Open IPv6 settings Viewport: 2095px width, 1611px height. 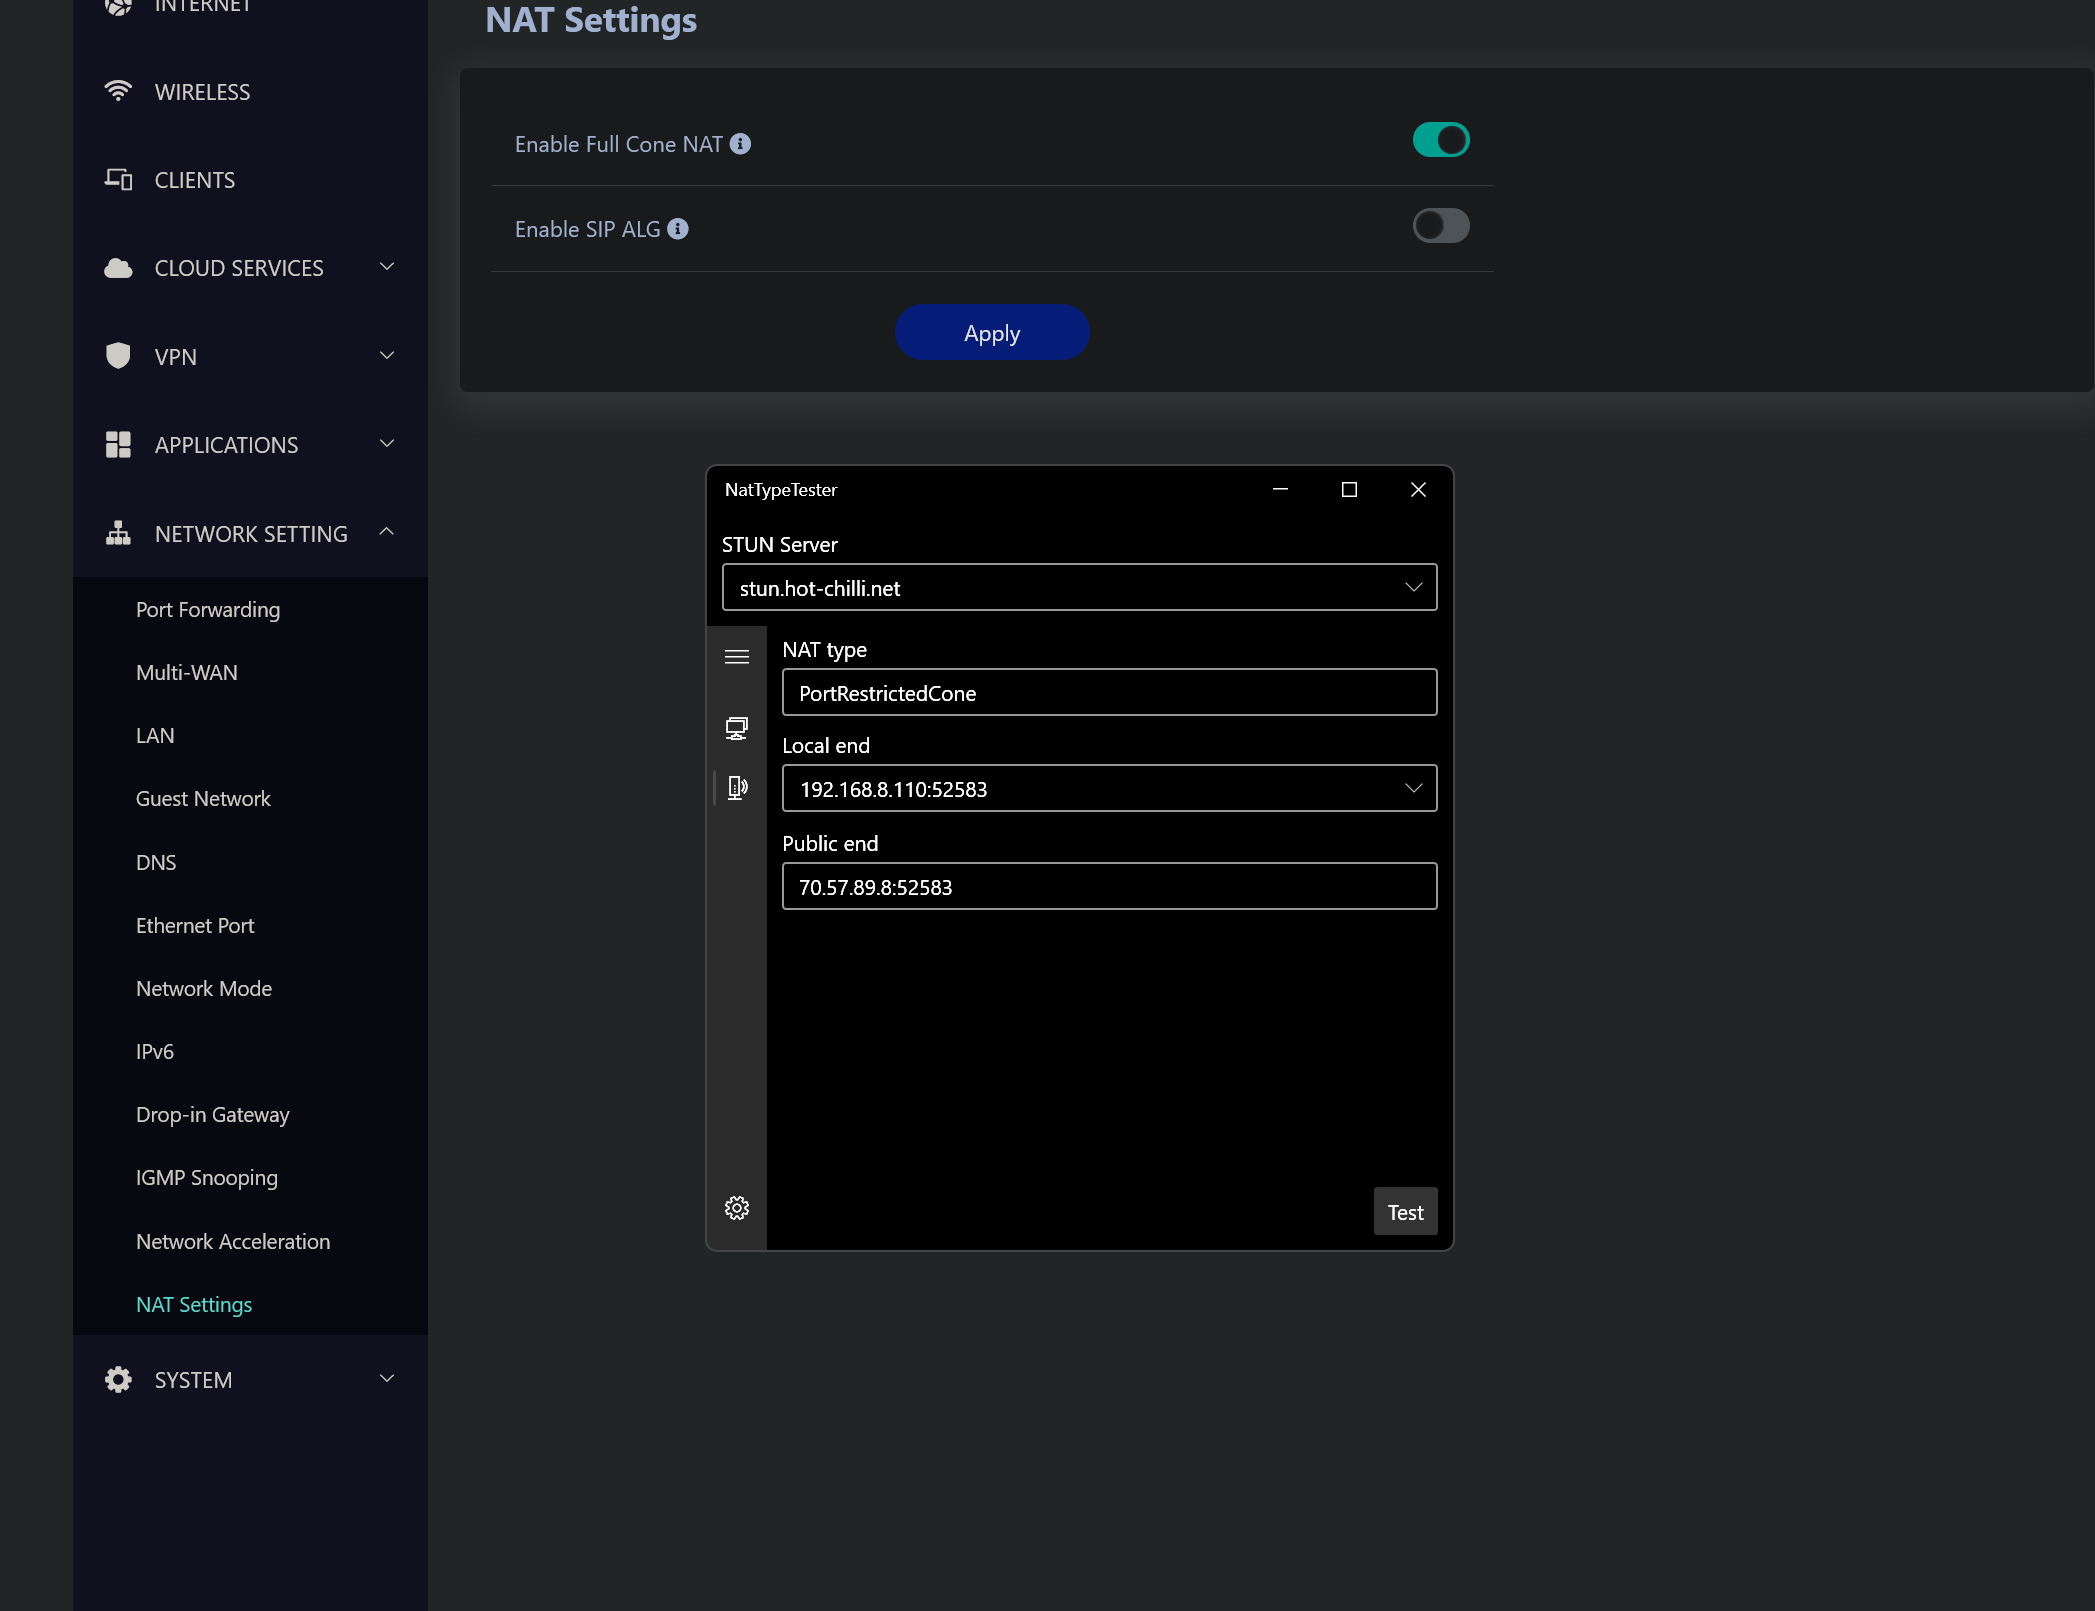155,1052
